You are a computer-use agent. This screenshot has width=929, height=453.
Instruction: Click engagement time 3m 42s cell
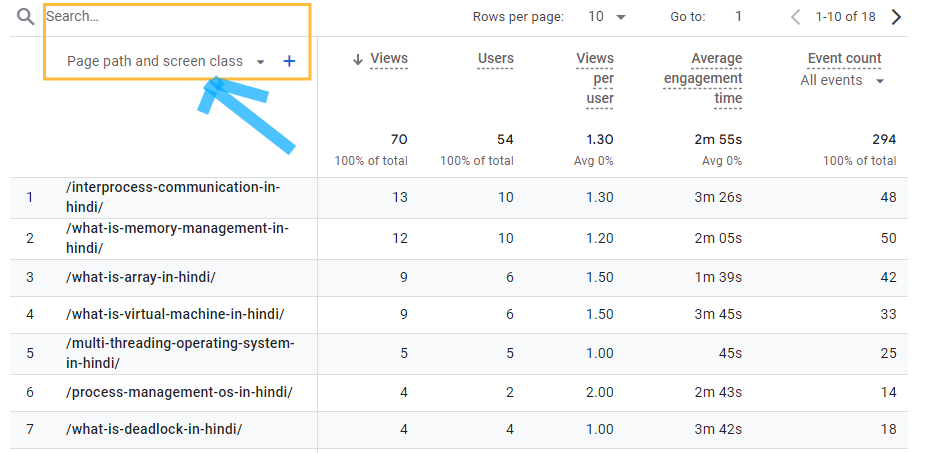[718, 429]
